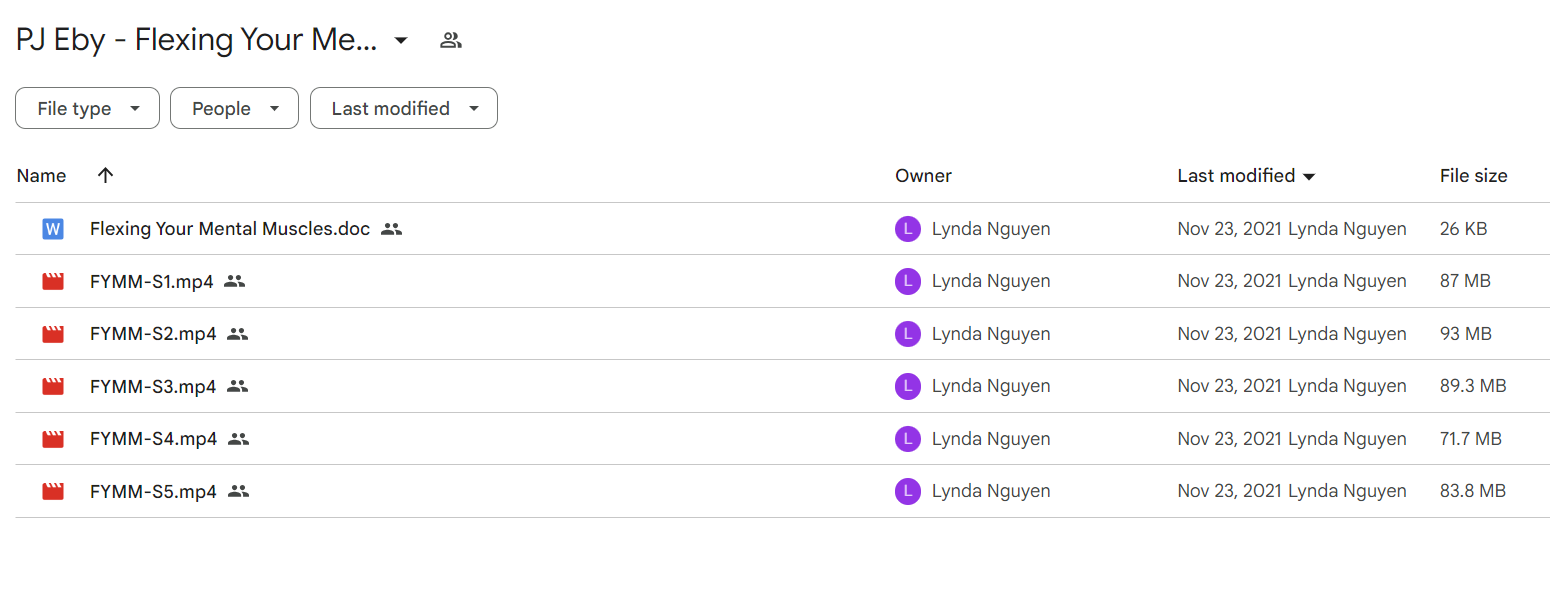Image resolution: width=1550 pixels, height=592 pixels.
Task: Open the Last modified filter dropdown
Action: tap(403, 108)
